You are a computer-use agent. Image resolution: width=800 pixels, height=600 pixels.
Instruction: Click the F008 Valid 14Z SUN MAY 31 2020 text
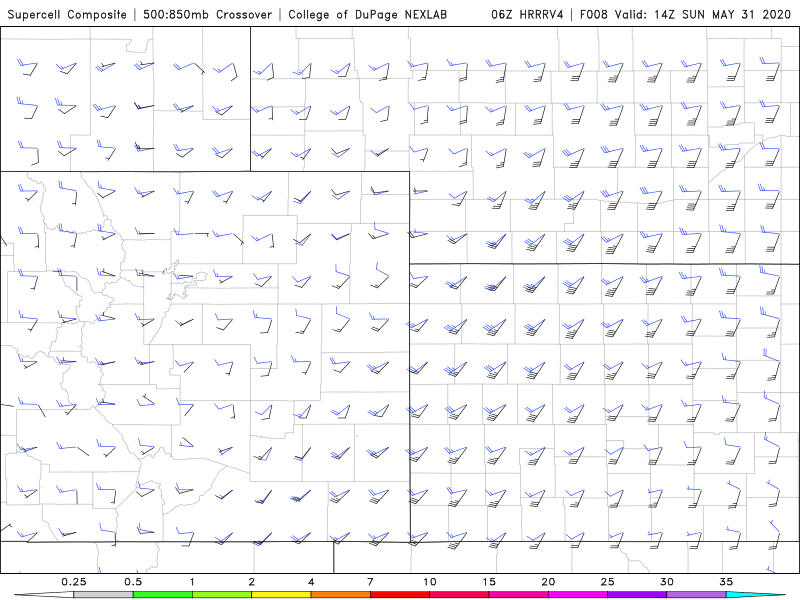pos(685,14)
